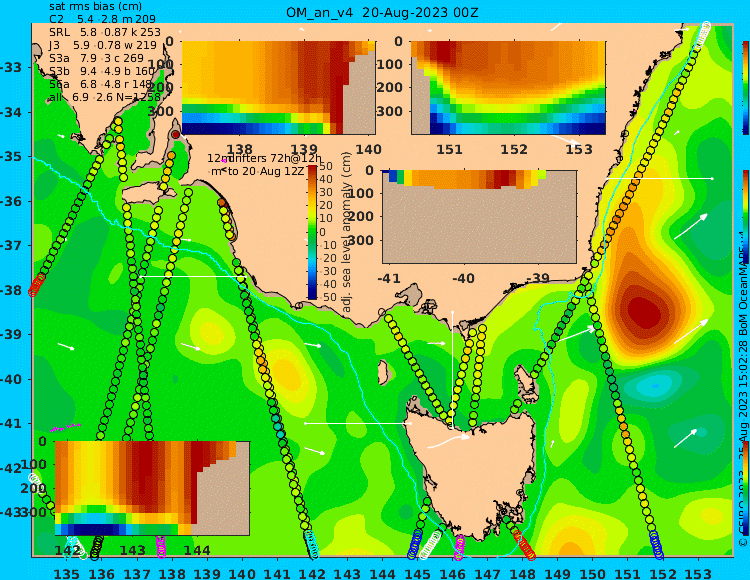Click the -41 latitude label on left axis
Screen dimensions: 750x580
[11, 424]
